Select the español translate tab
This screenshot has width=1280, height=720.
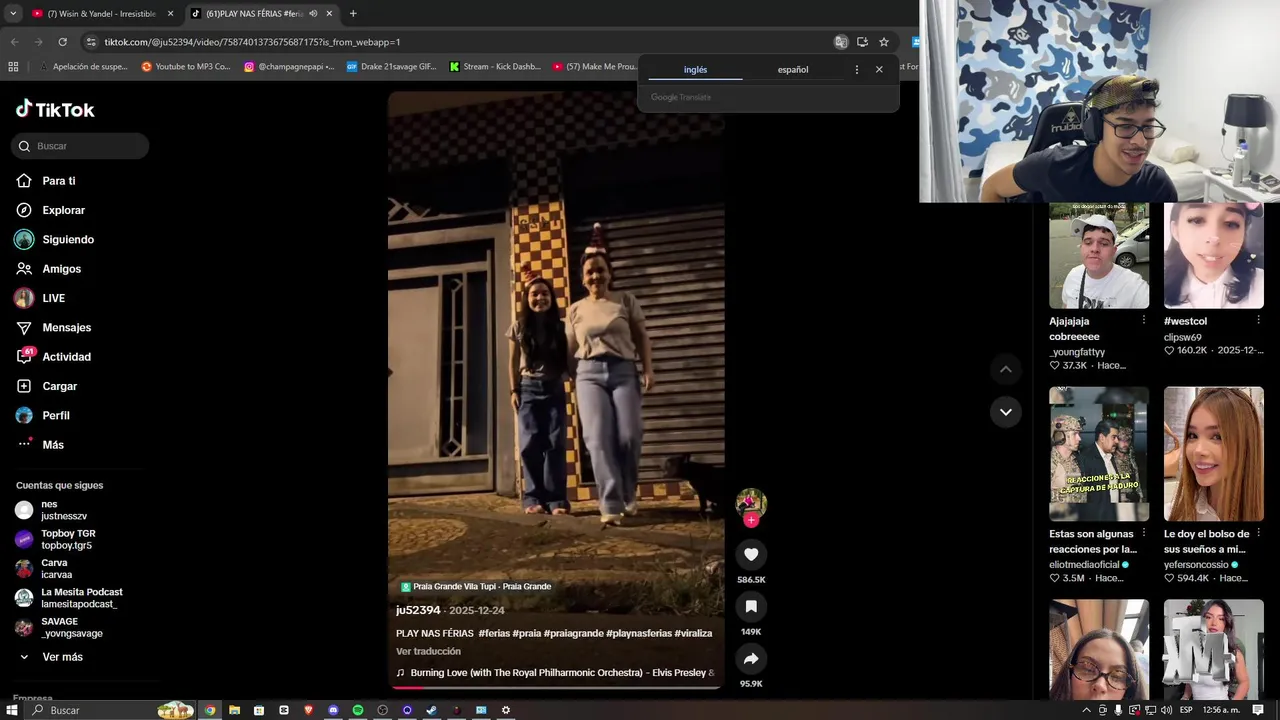tap(793, 70)
